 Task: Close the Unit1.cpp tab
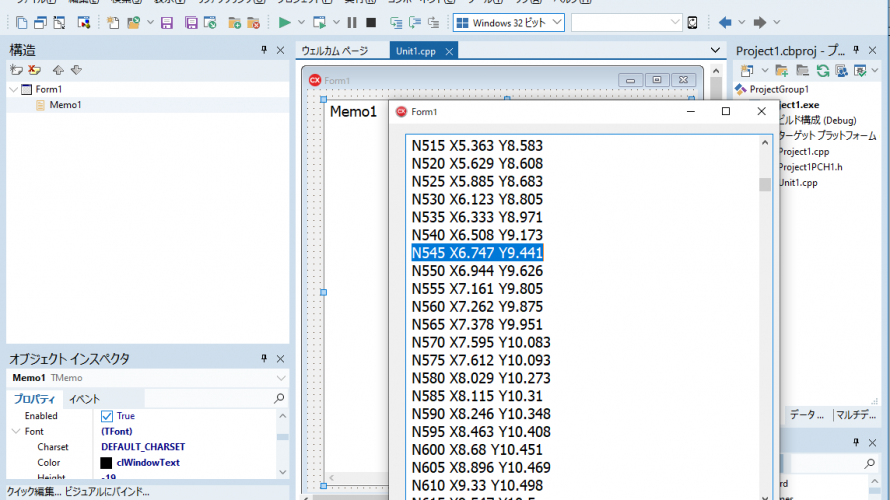[x=449, y=51]
